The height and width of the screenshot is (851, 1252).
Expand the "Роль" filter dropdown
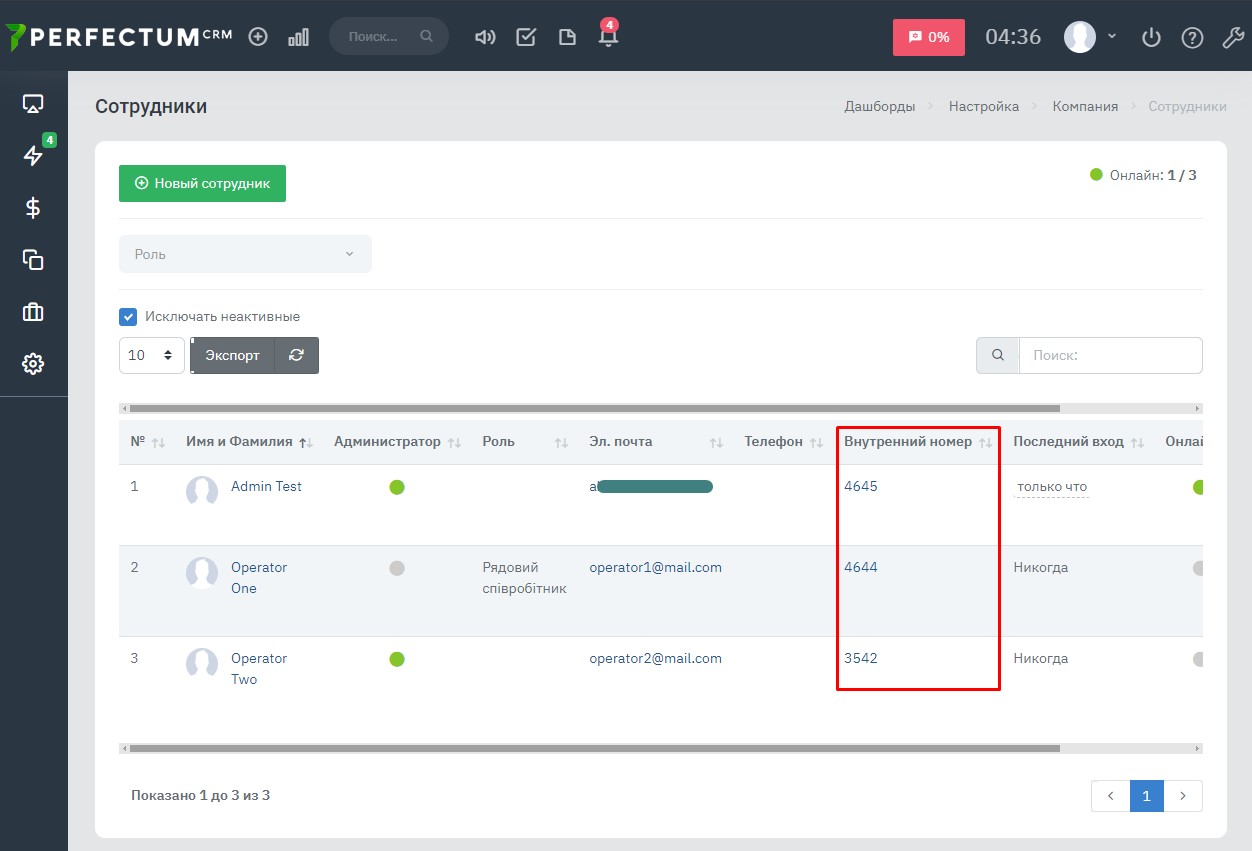pyautogui.click(x=245, y=254)
